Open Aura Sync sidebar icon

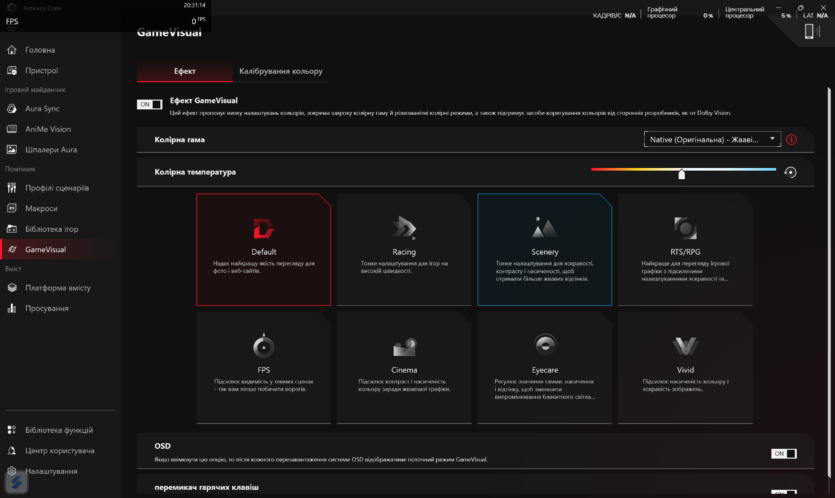pyautogui.click(x=12, y=109)
